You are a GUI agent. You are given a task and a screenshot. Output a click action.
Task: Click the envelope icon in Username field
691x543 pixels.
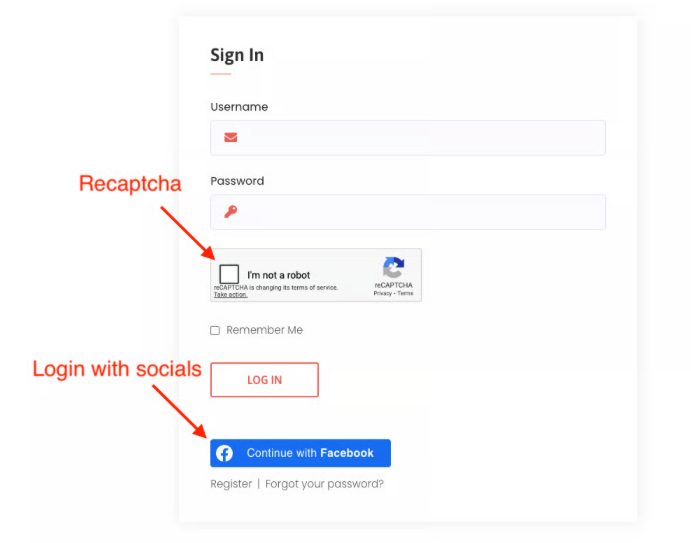tap(231, 138)
